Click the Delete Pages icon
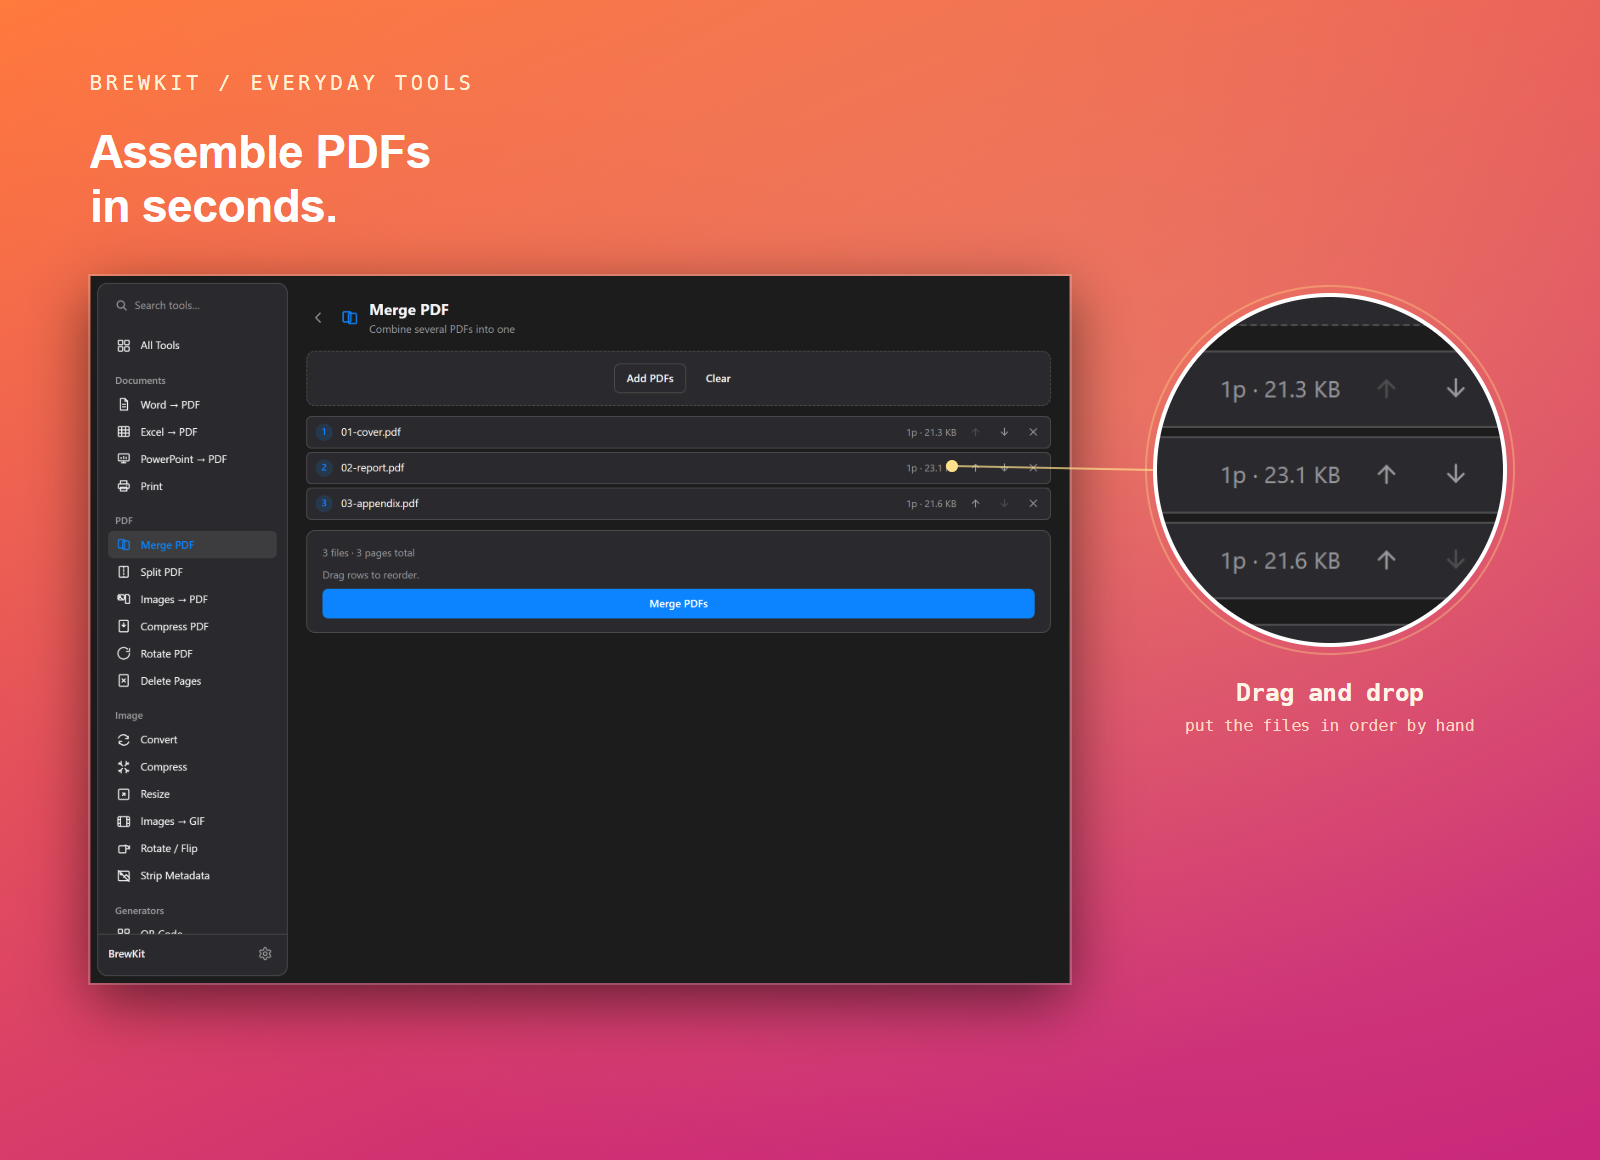The image size is (1600, 1160). coord(124,681)
